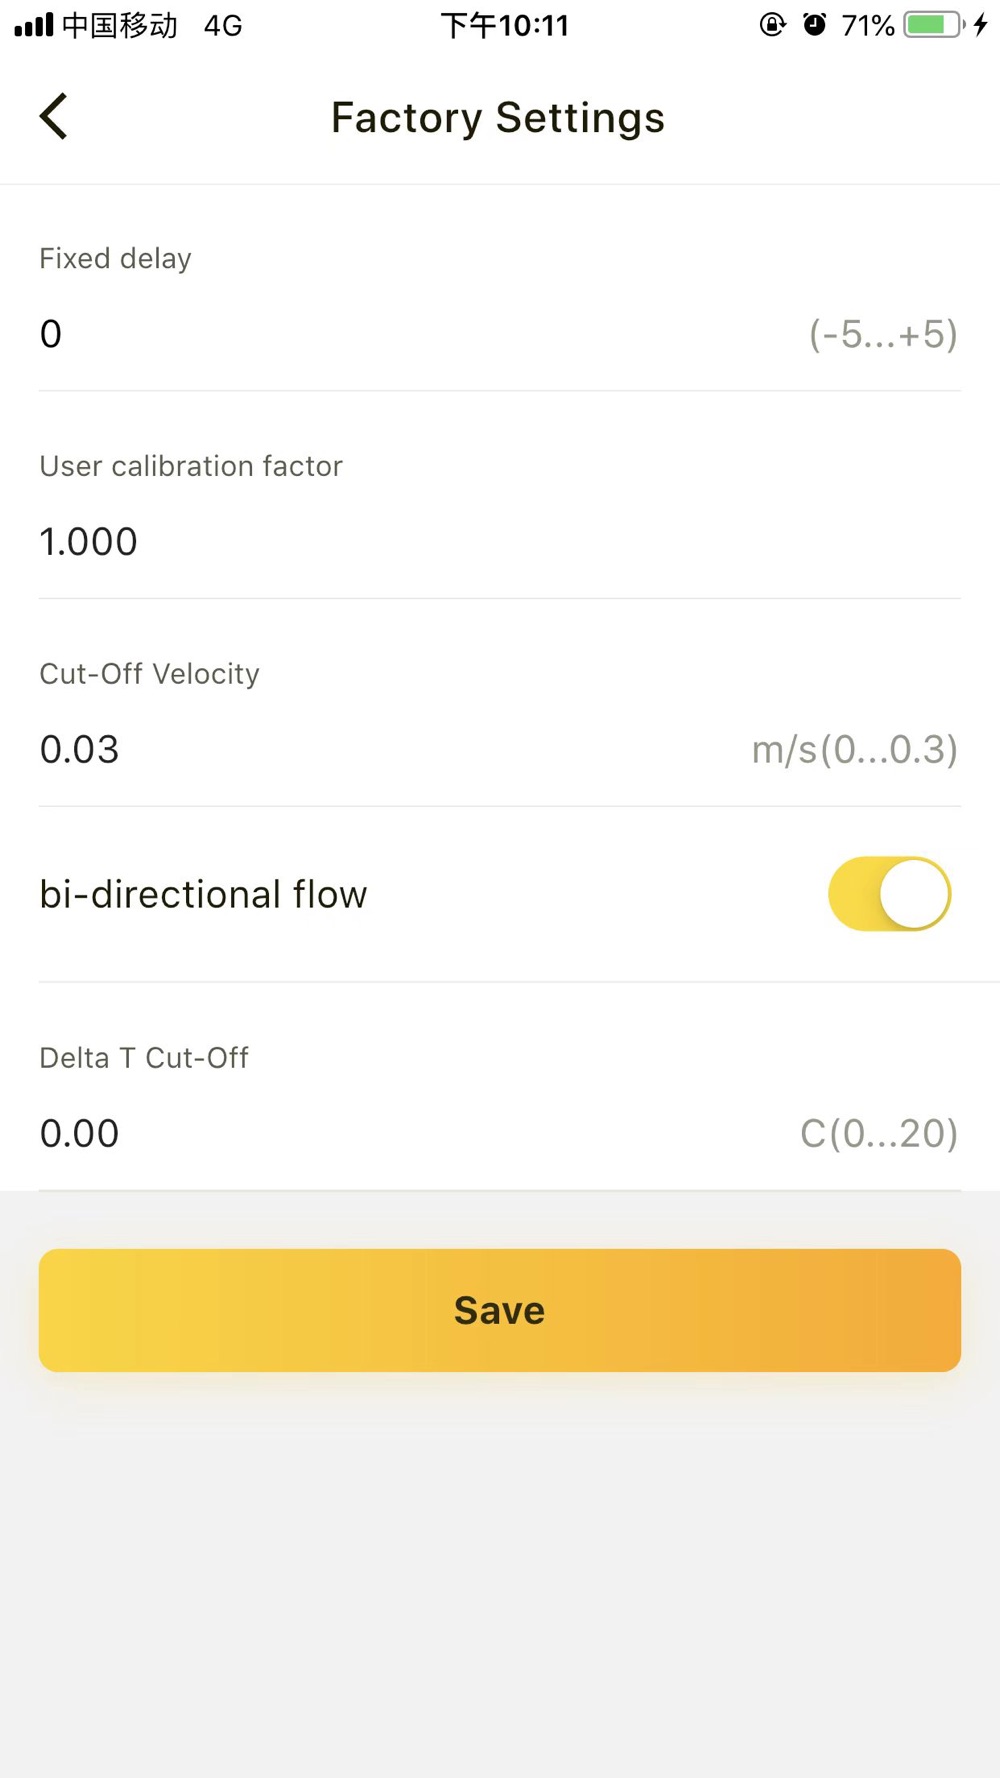
Task: Tap the rotation lock status icon
Action: 772,25
